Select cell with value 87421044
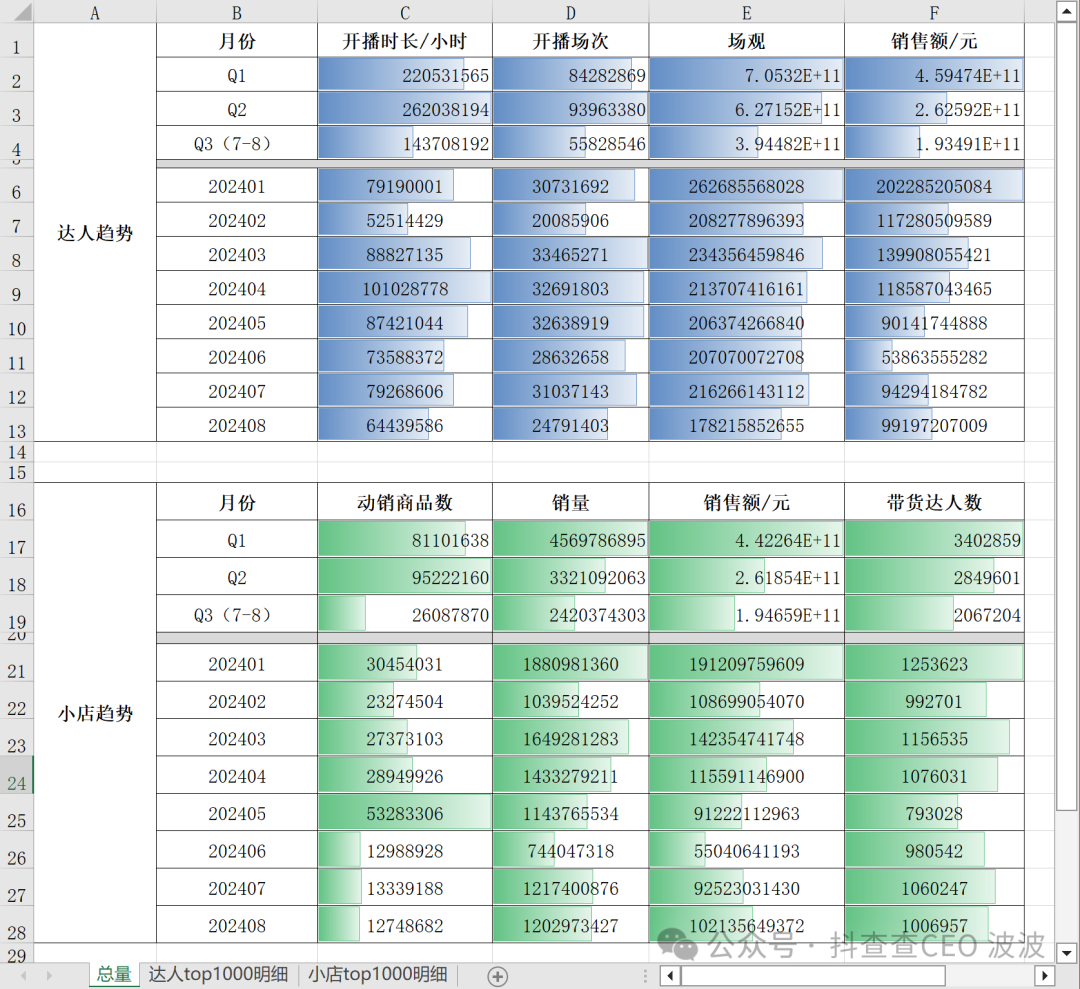 click(x=405, y=322)
